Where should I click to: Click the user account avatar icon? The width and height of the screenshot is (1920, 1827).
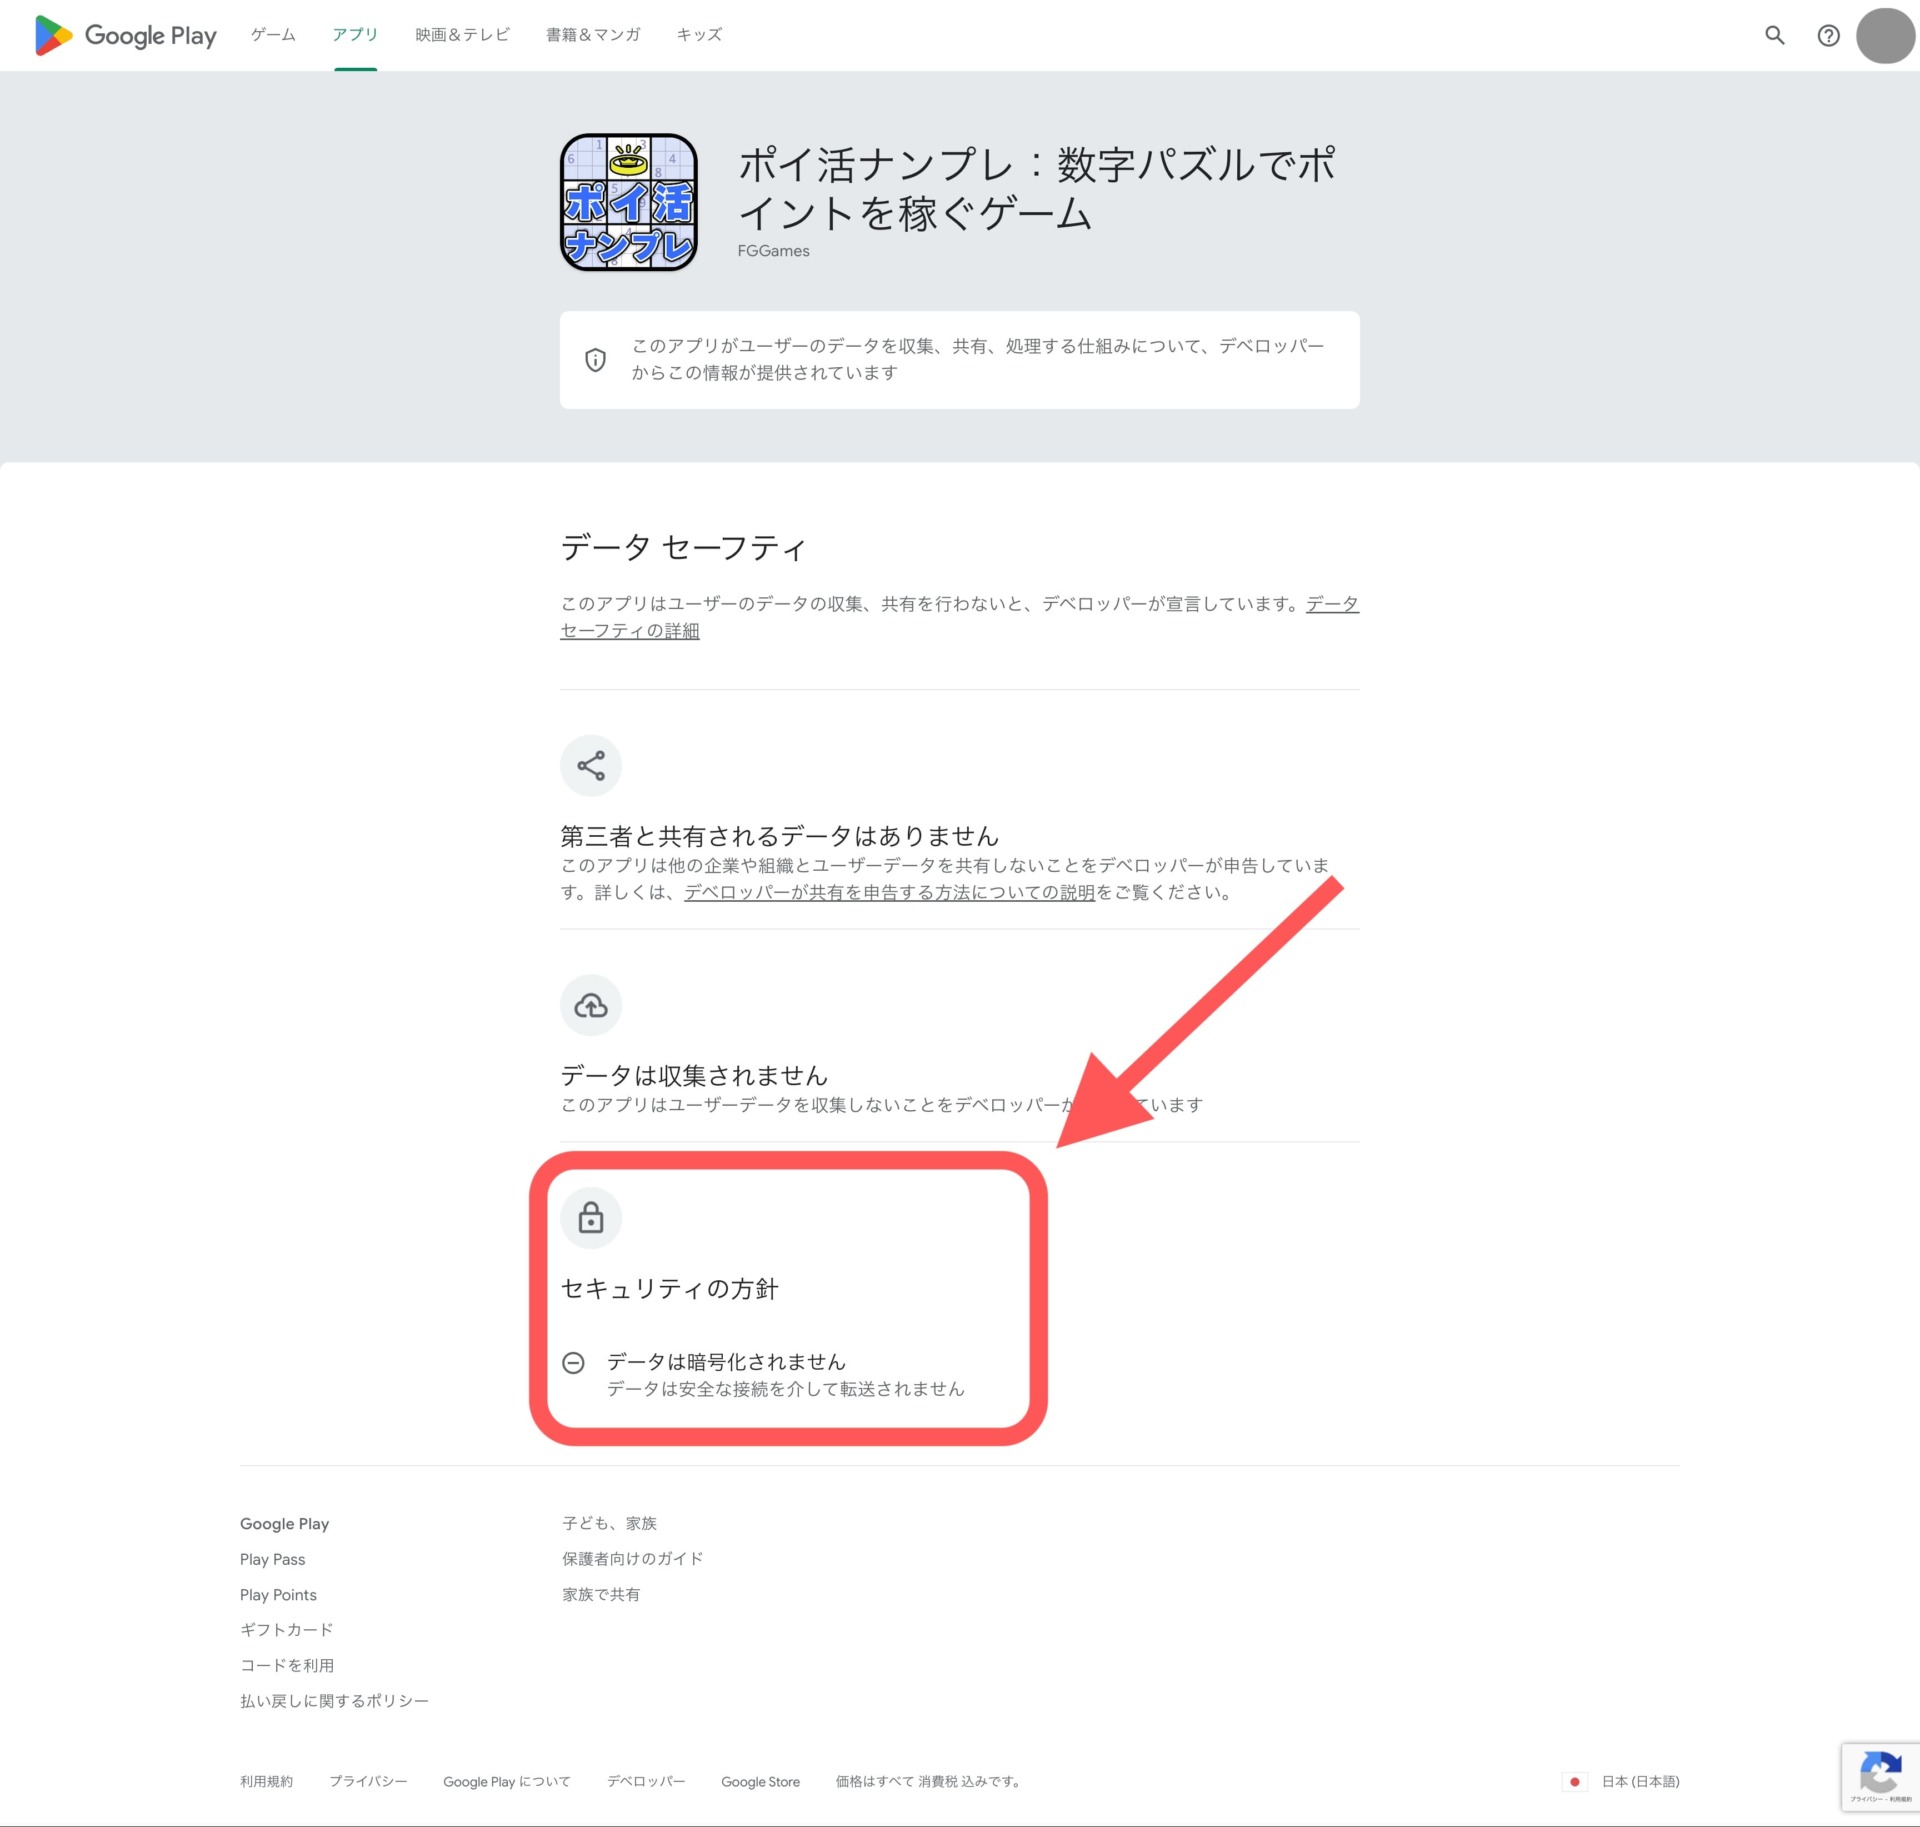click(x=1882, y=34)
